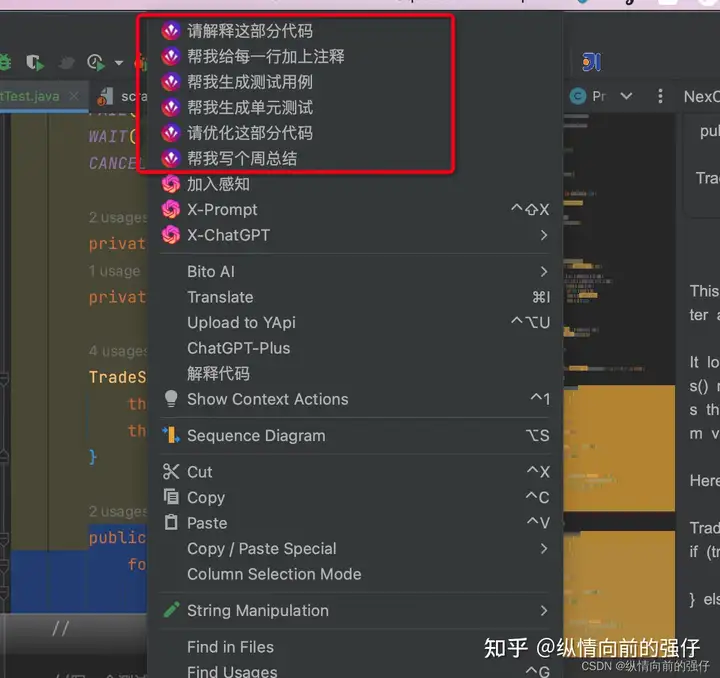Expand String Manipulation submenu arrow

click(x=544, y=611)
